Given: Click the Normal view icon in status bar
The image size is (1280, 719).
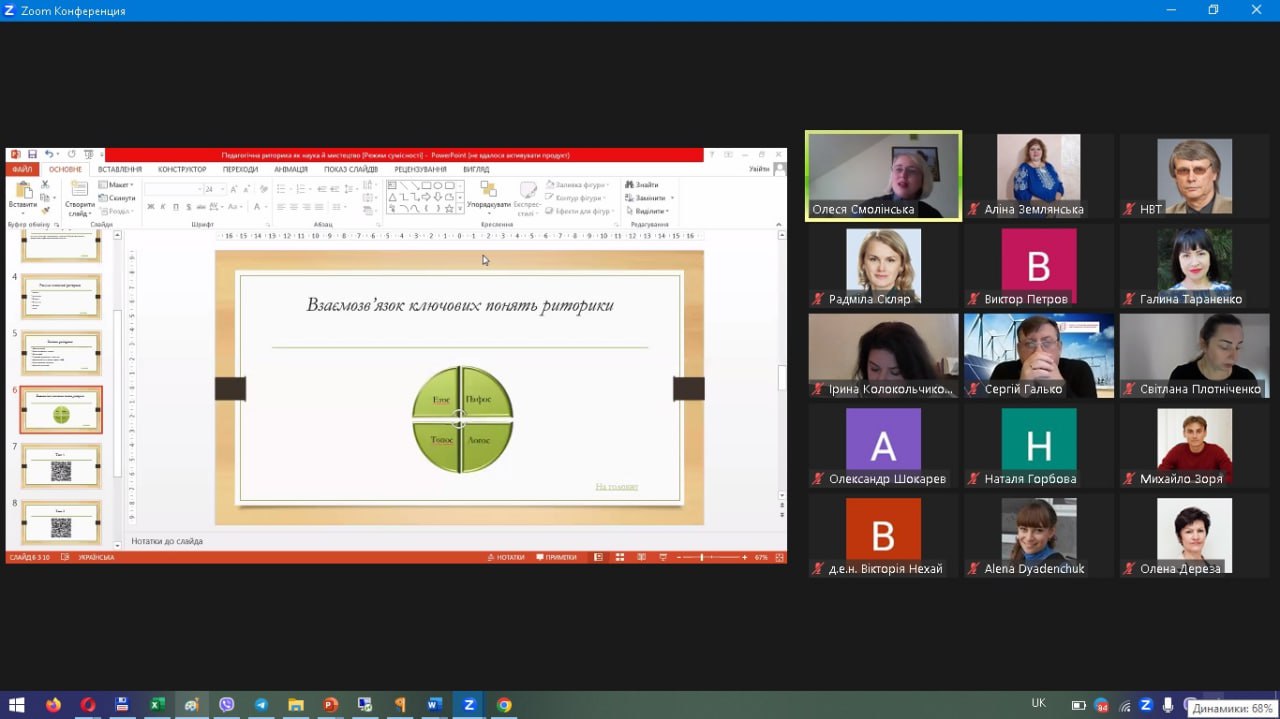Looking at the screenshot, I should tap(598, 557).
